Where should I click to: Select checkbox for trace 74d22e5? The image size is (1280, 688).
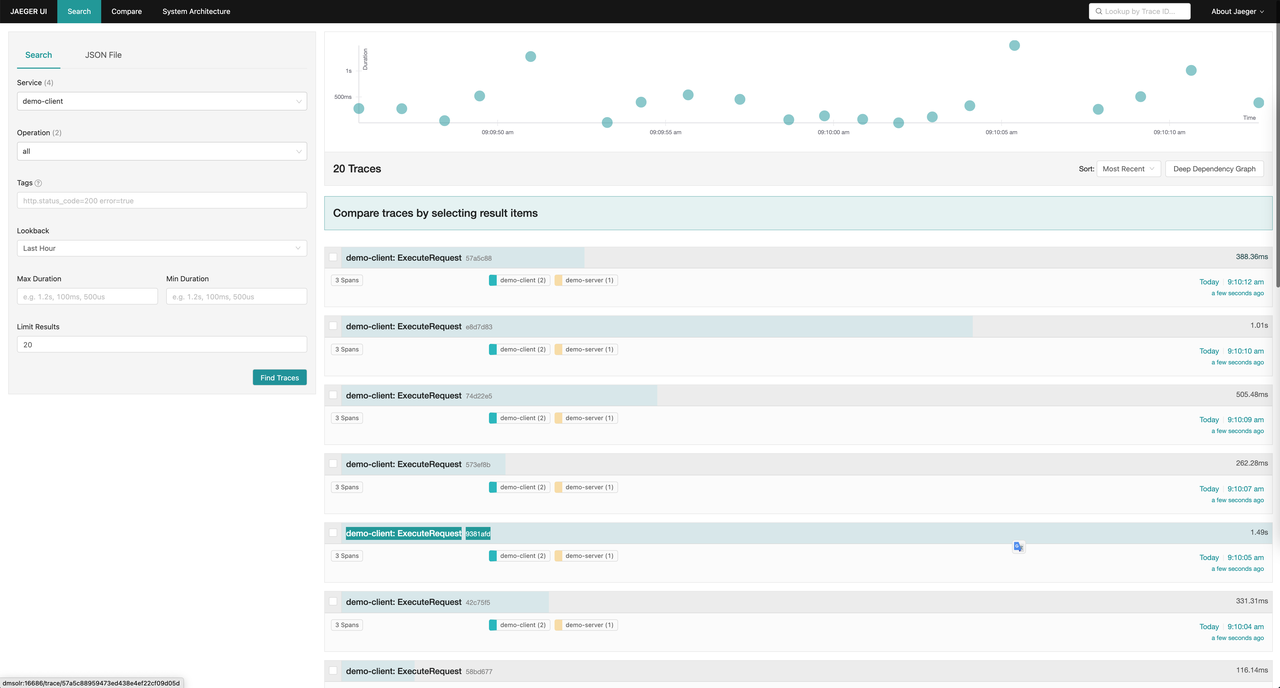333,395
